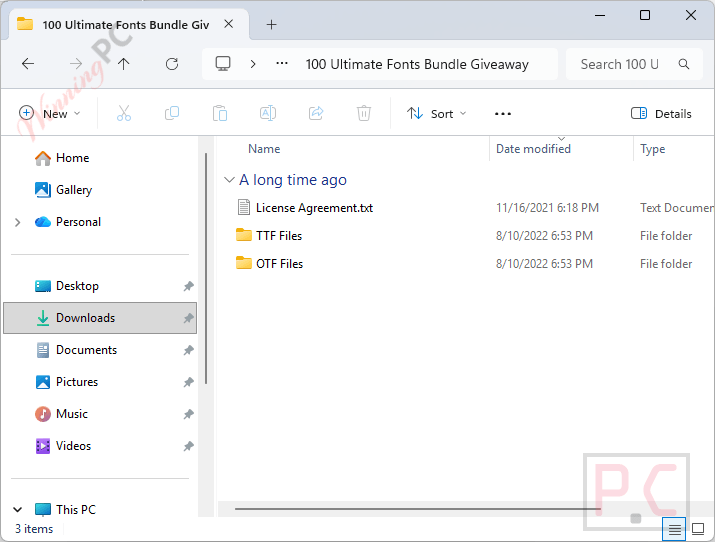Go back to the previous folder

[x=28, y=64]
